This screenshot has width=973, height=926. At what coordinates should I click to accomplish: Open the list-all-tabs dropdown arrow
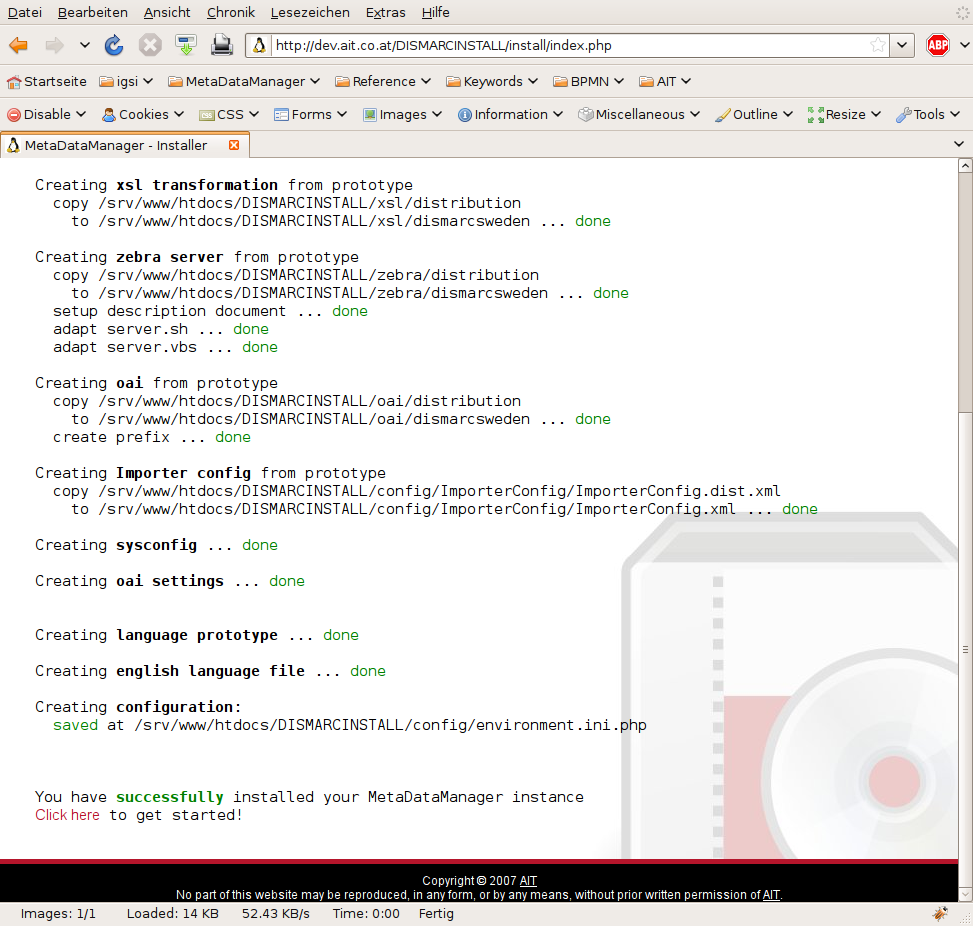click(x=959, y=144)
